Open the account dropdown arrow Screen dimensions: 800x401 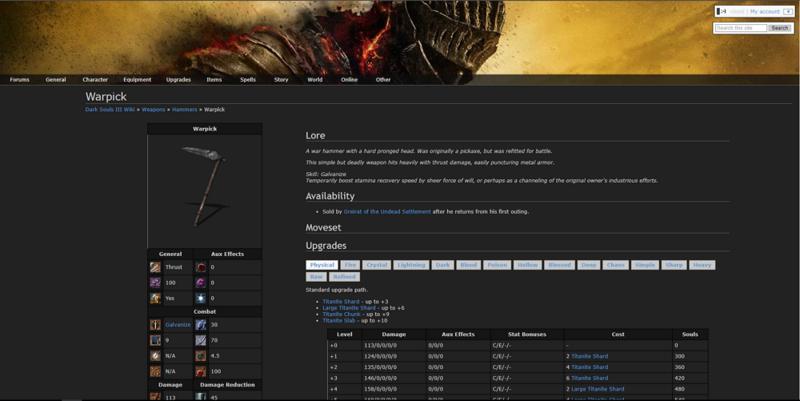(788, 11)
